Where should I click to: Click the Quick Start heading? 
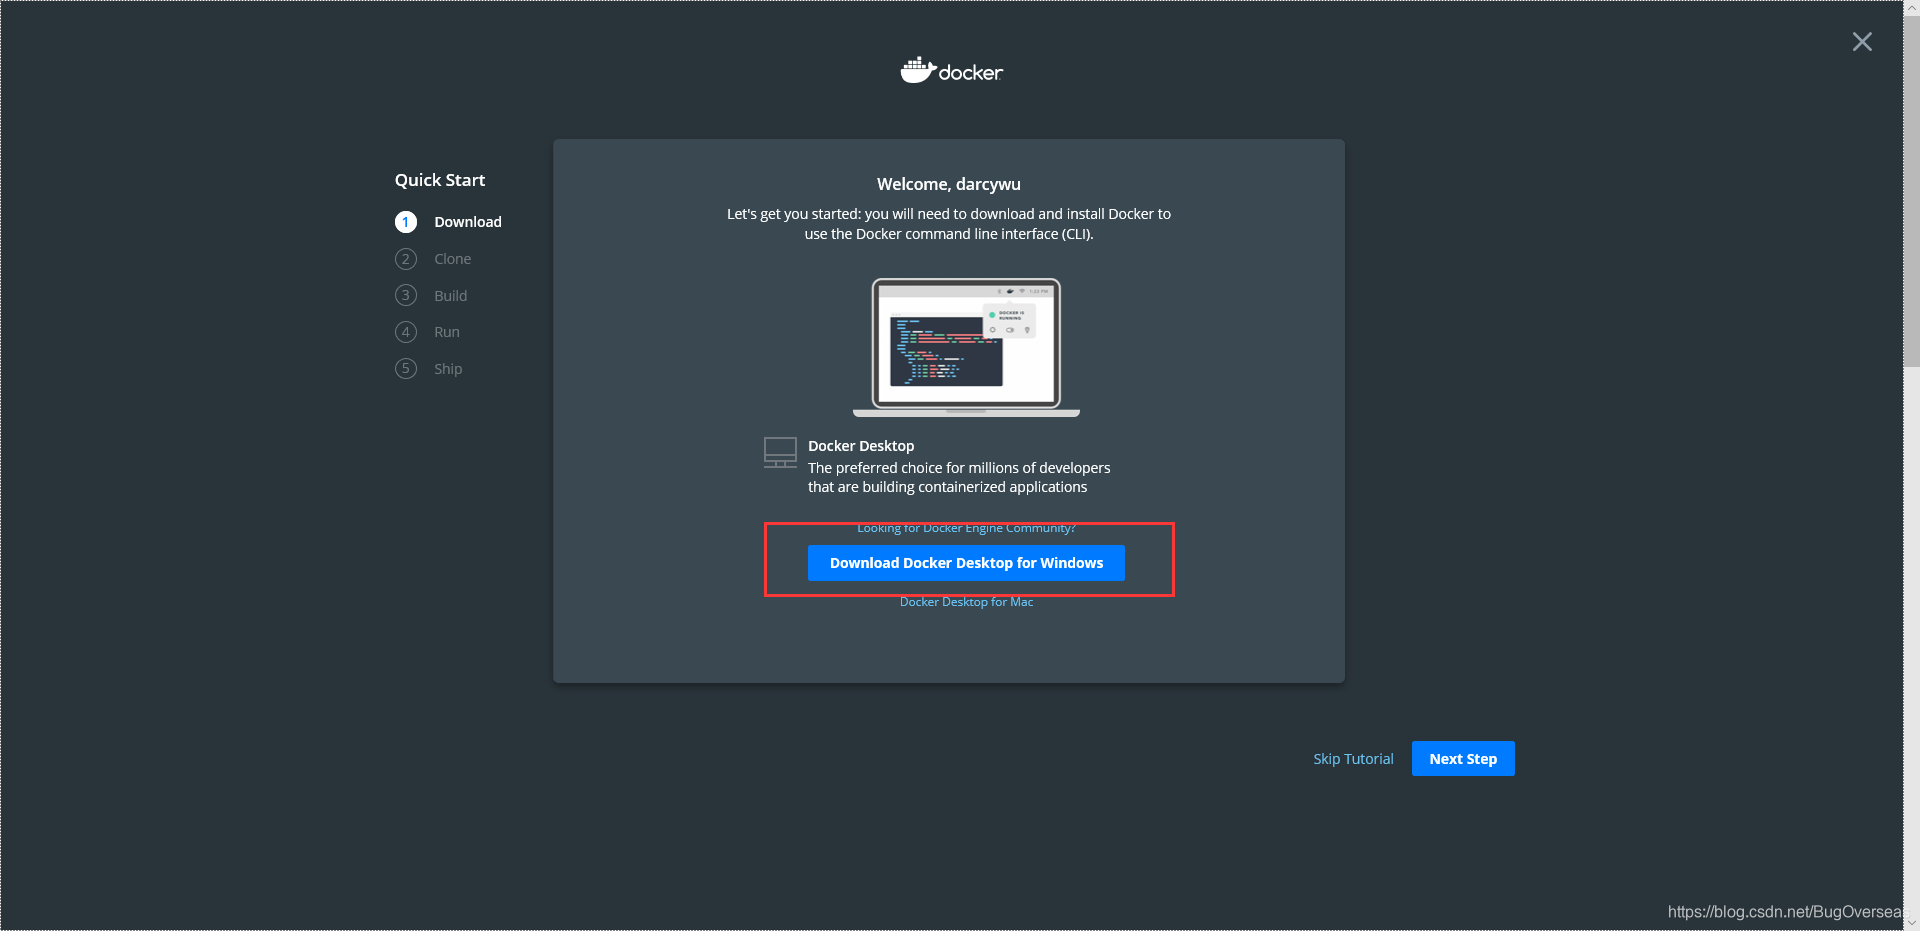coord(440,180)
